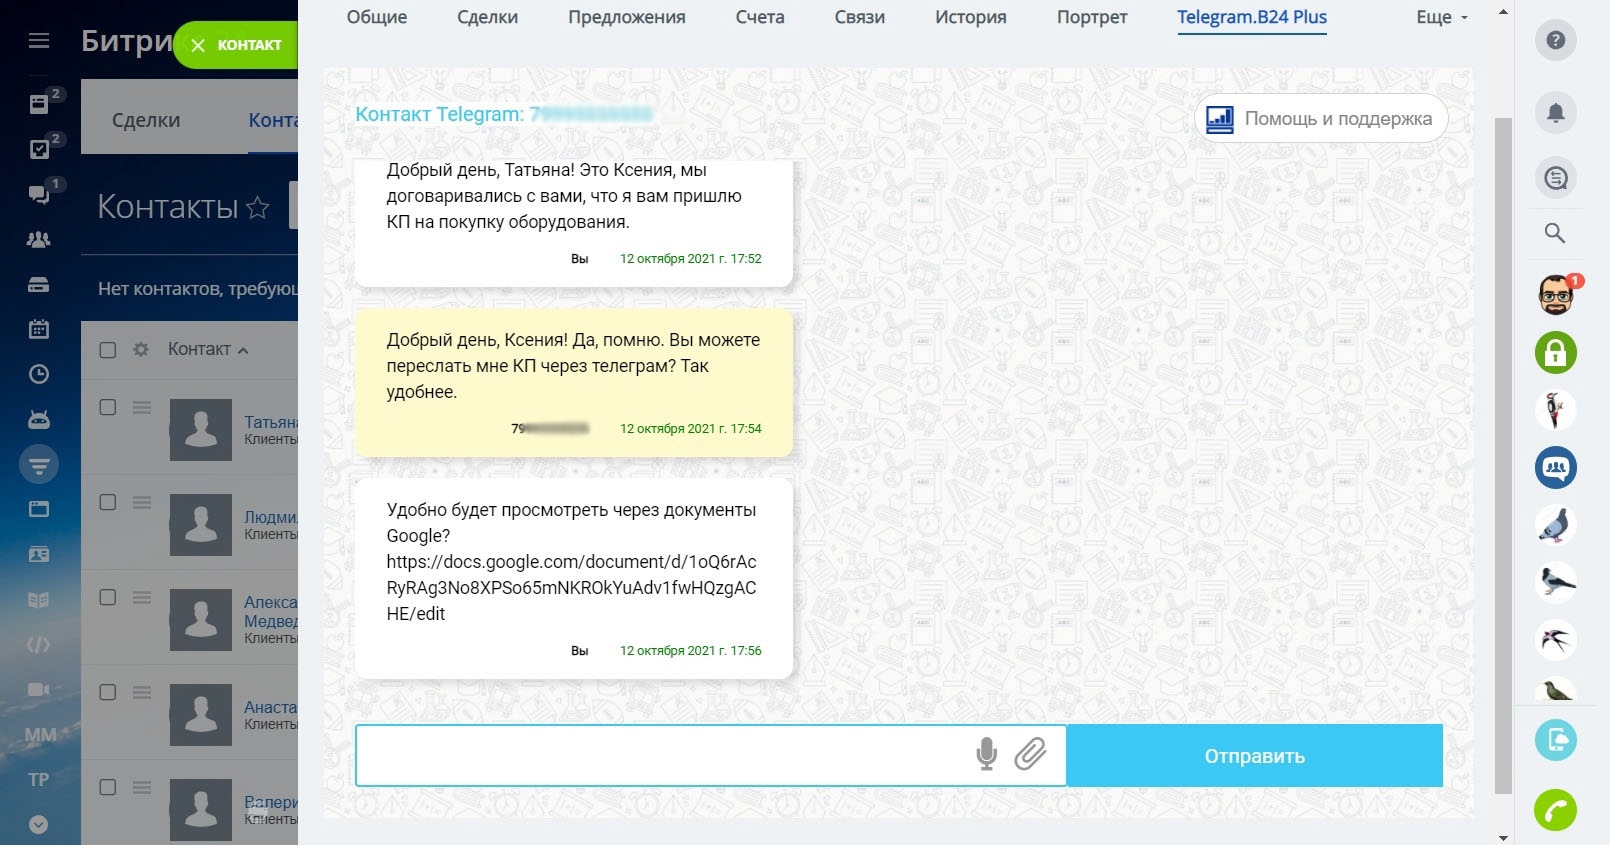Open the news feed icon with badge 2
Screen dimensions: 1610x845
(39, 104)
